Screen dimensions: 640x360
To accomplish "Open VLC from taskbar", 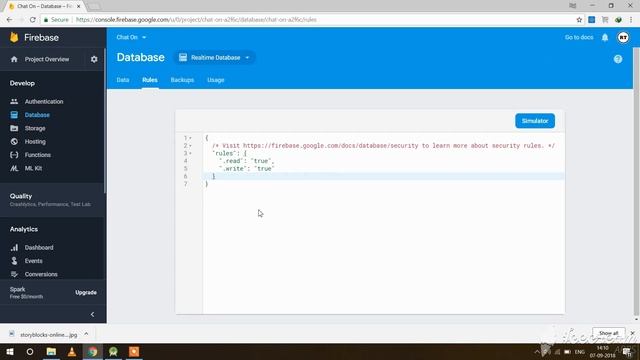I will click(72, 351).
